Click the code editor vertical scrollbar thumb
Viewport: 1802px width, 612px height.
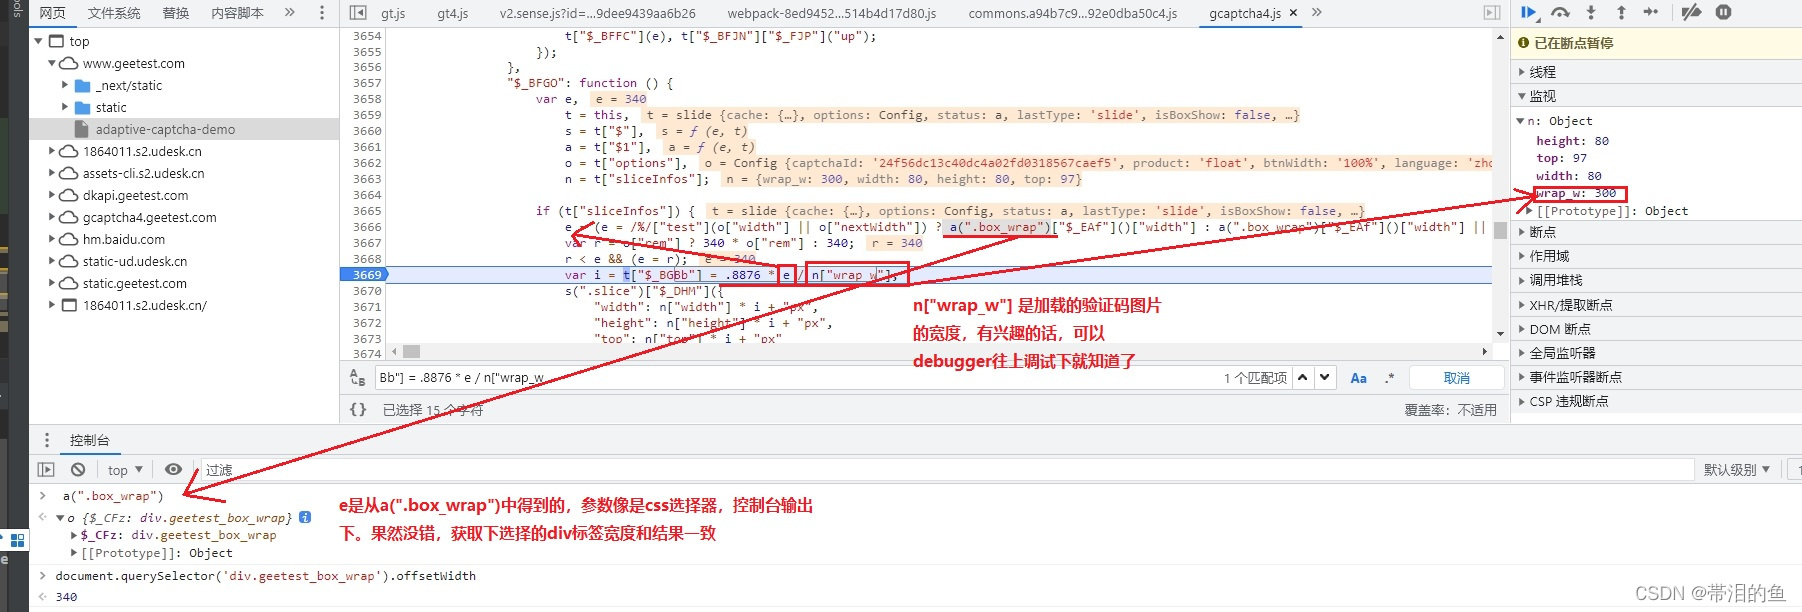(1500, 229)
